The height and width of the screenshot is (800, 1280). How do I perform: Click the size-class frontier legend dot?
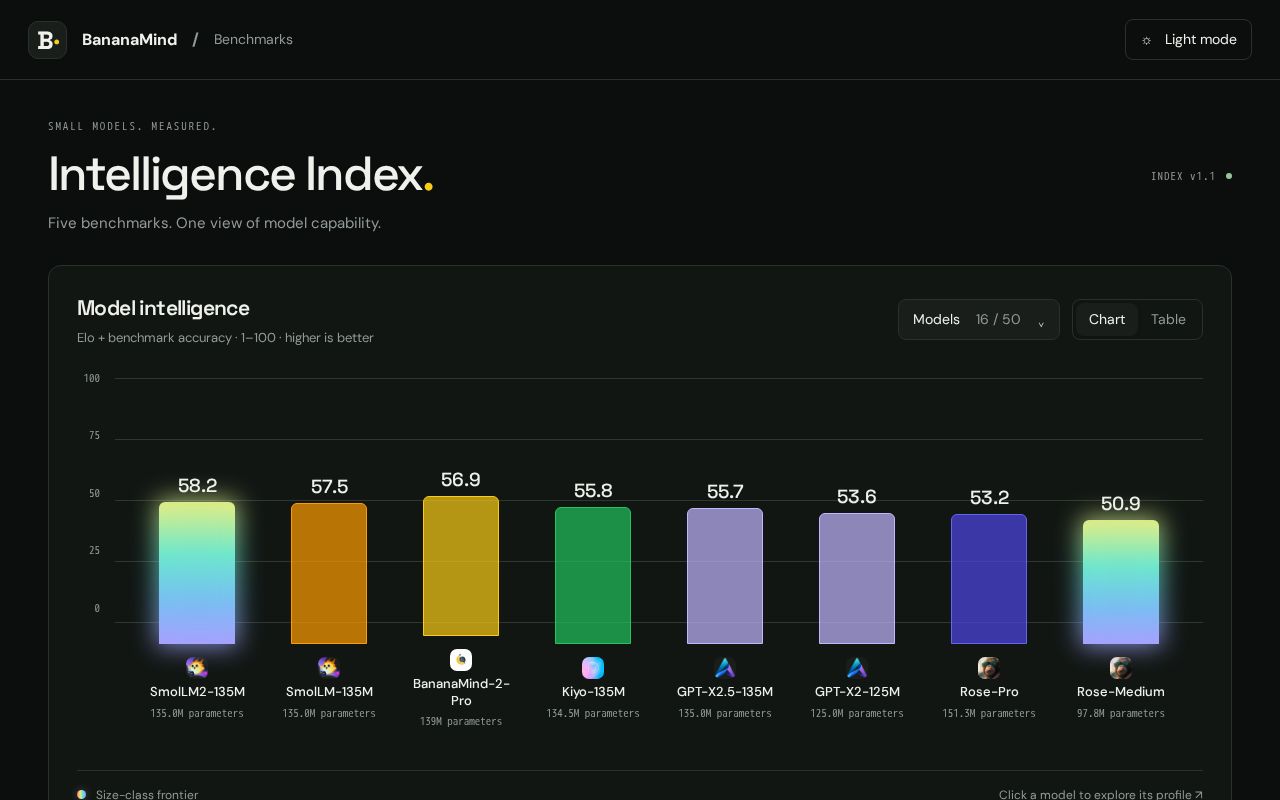pos(82,795)
